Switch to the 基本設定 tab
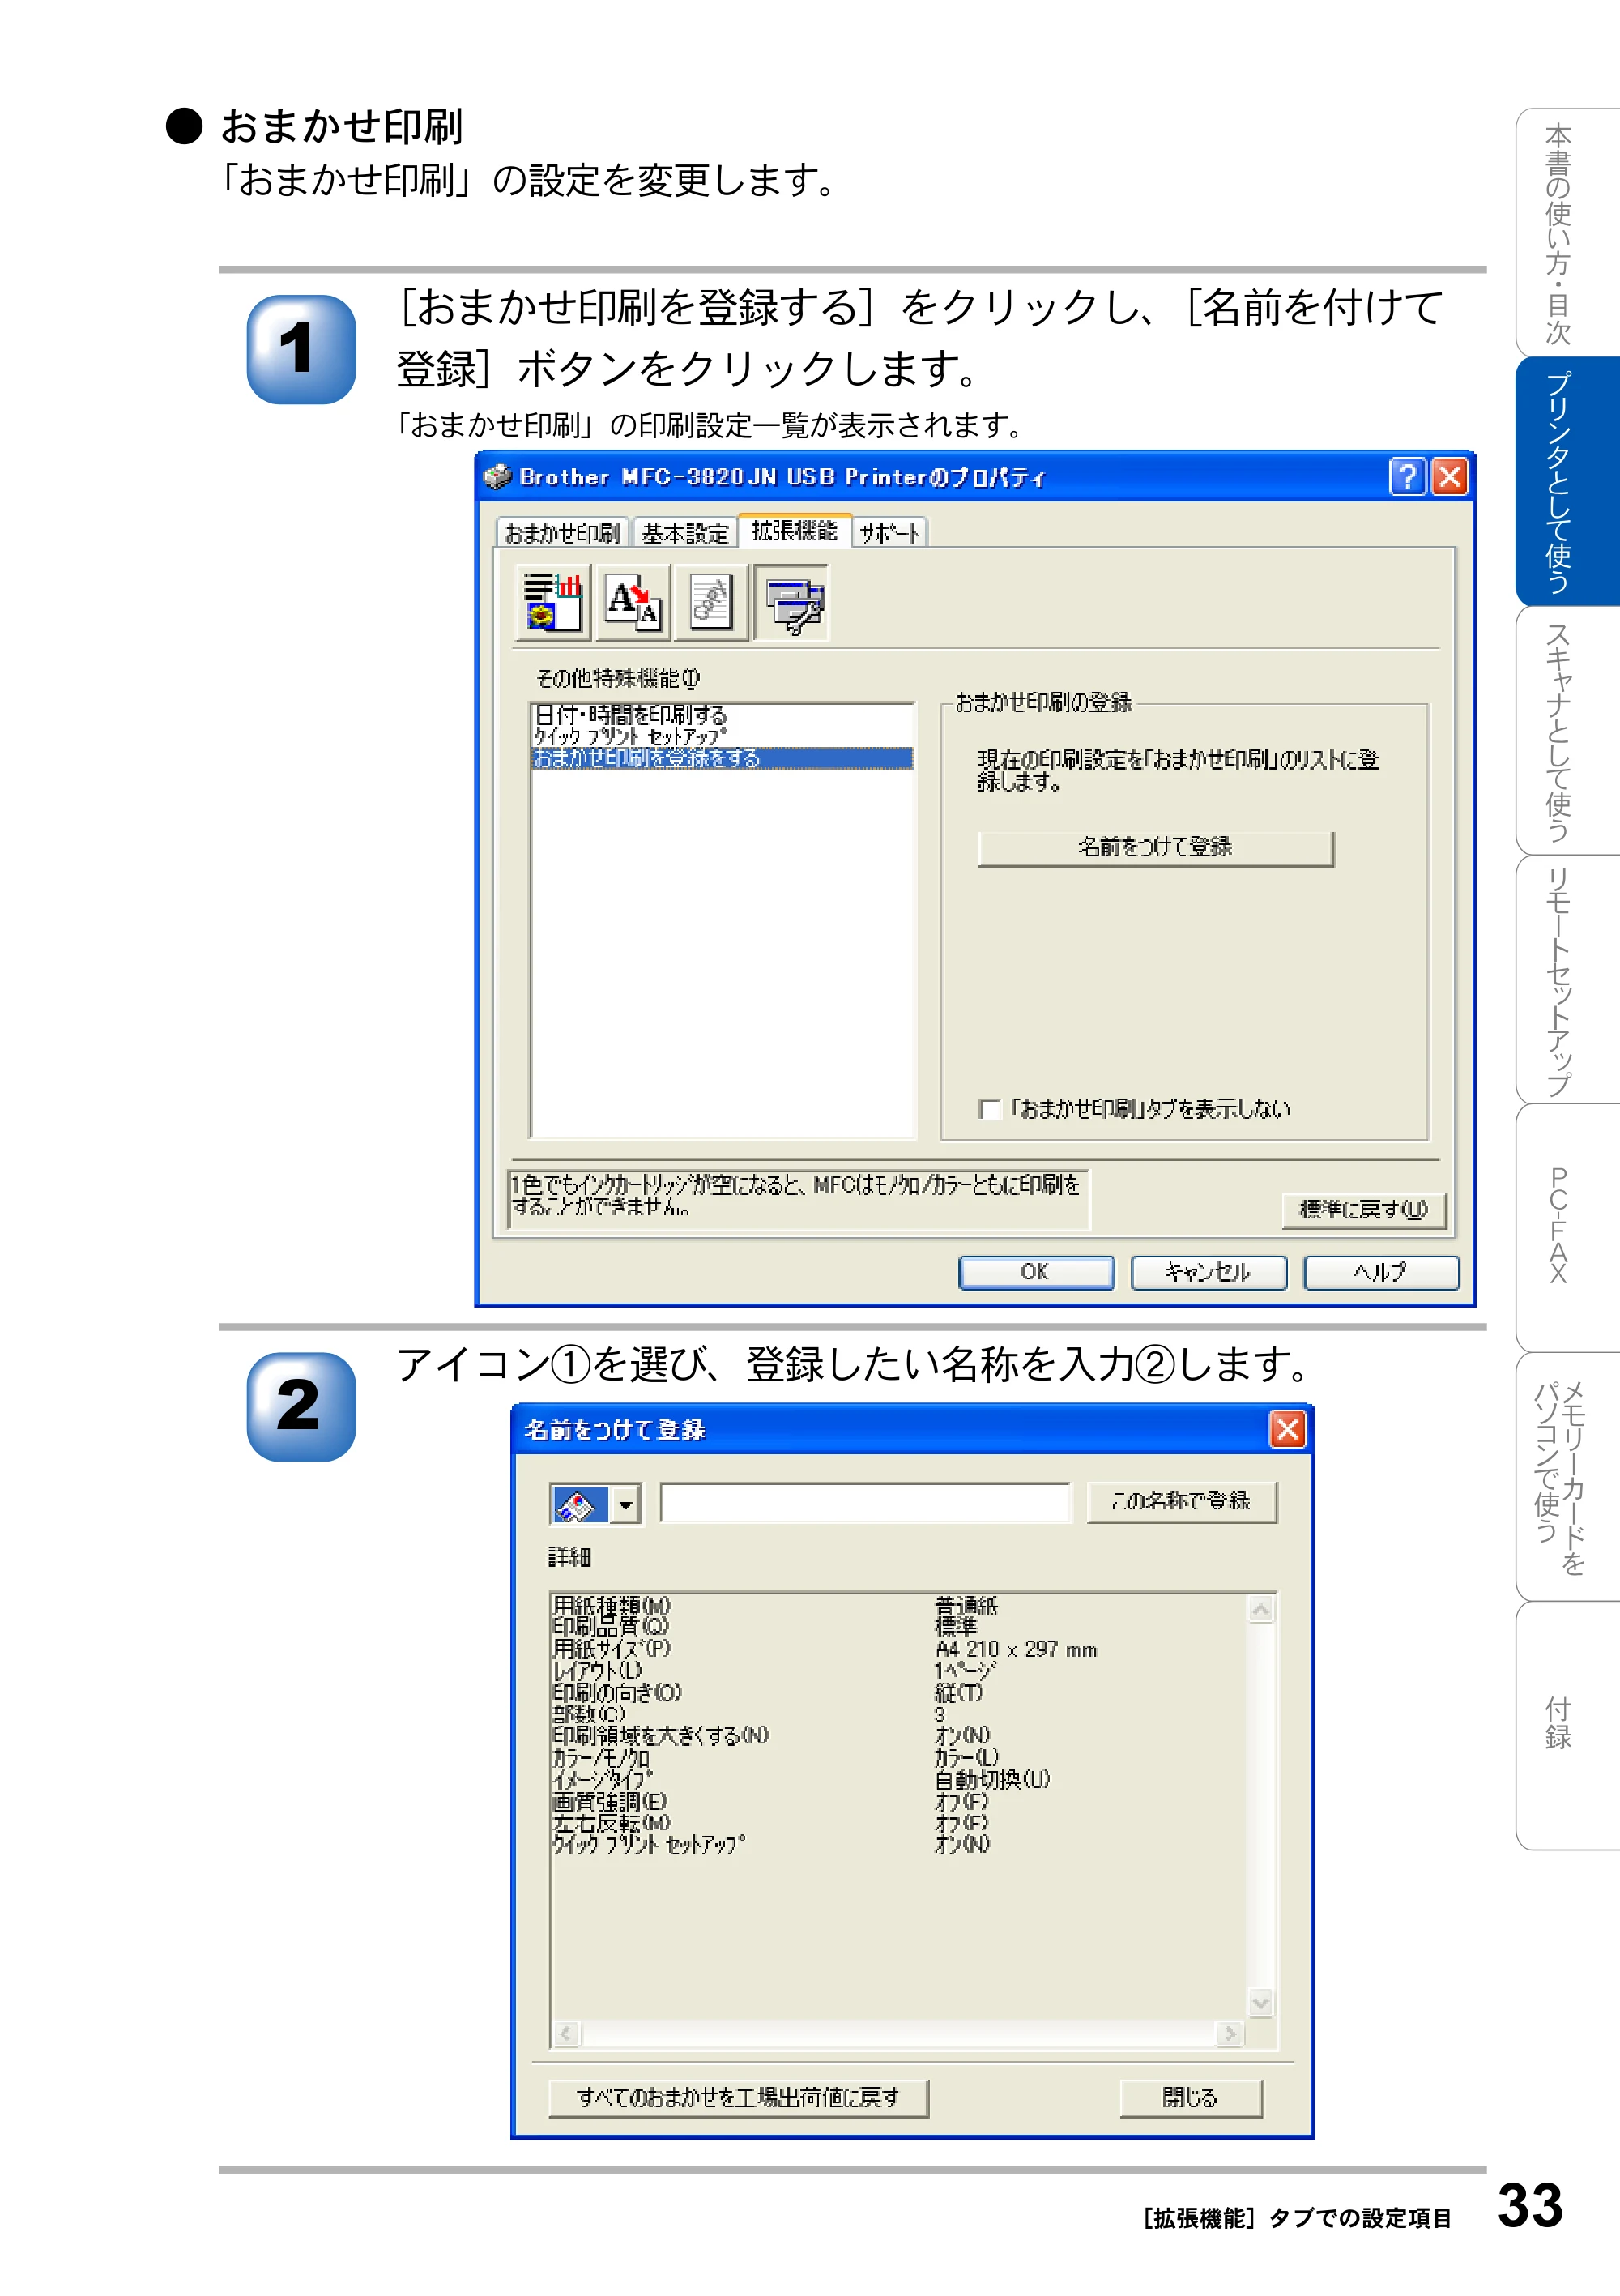 pos(685,533)
